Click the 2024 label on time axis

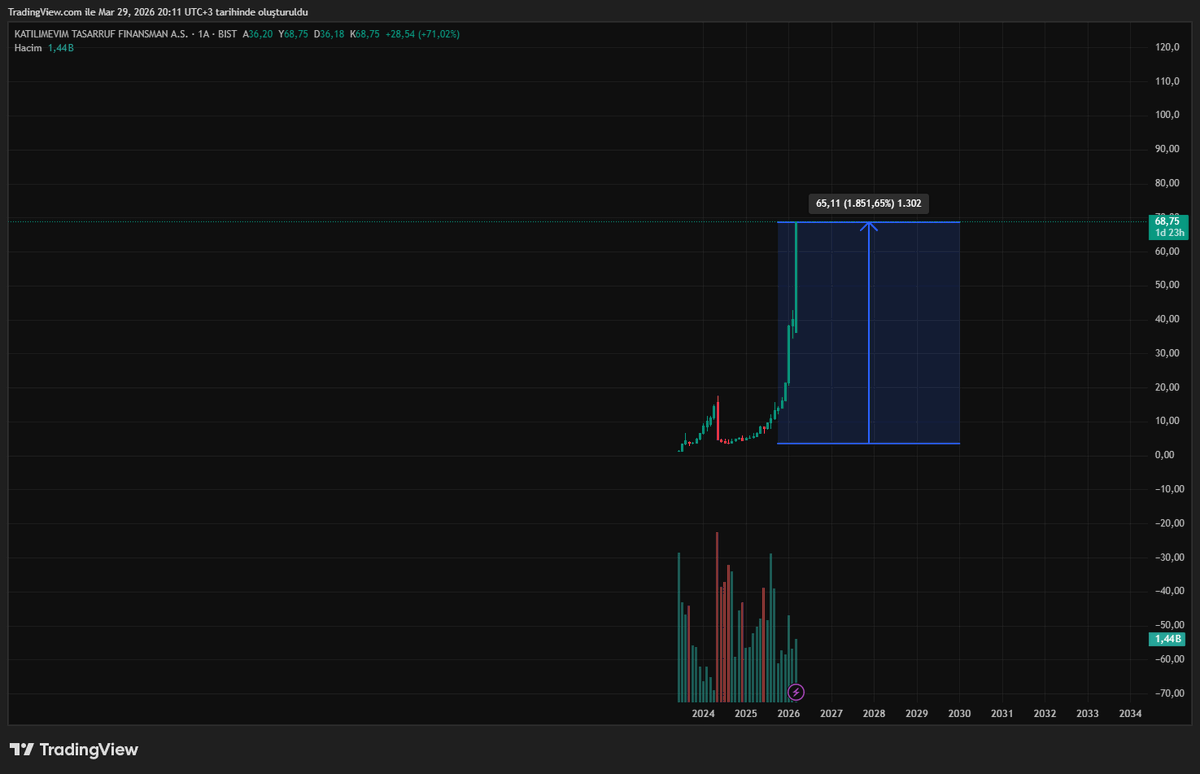pyautogui.click(x=703, y=714)
